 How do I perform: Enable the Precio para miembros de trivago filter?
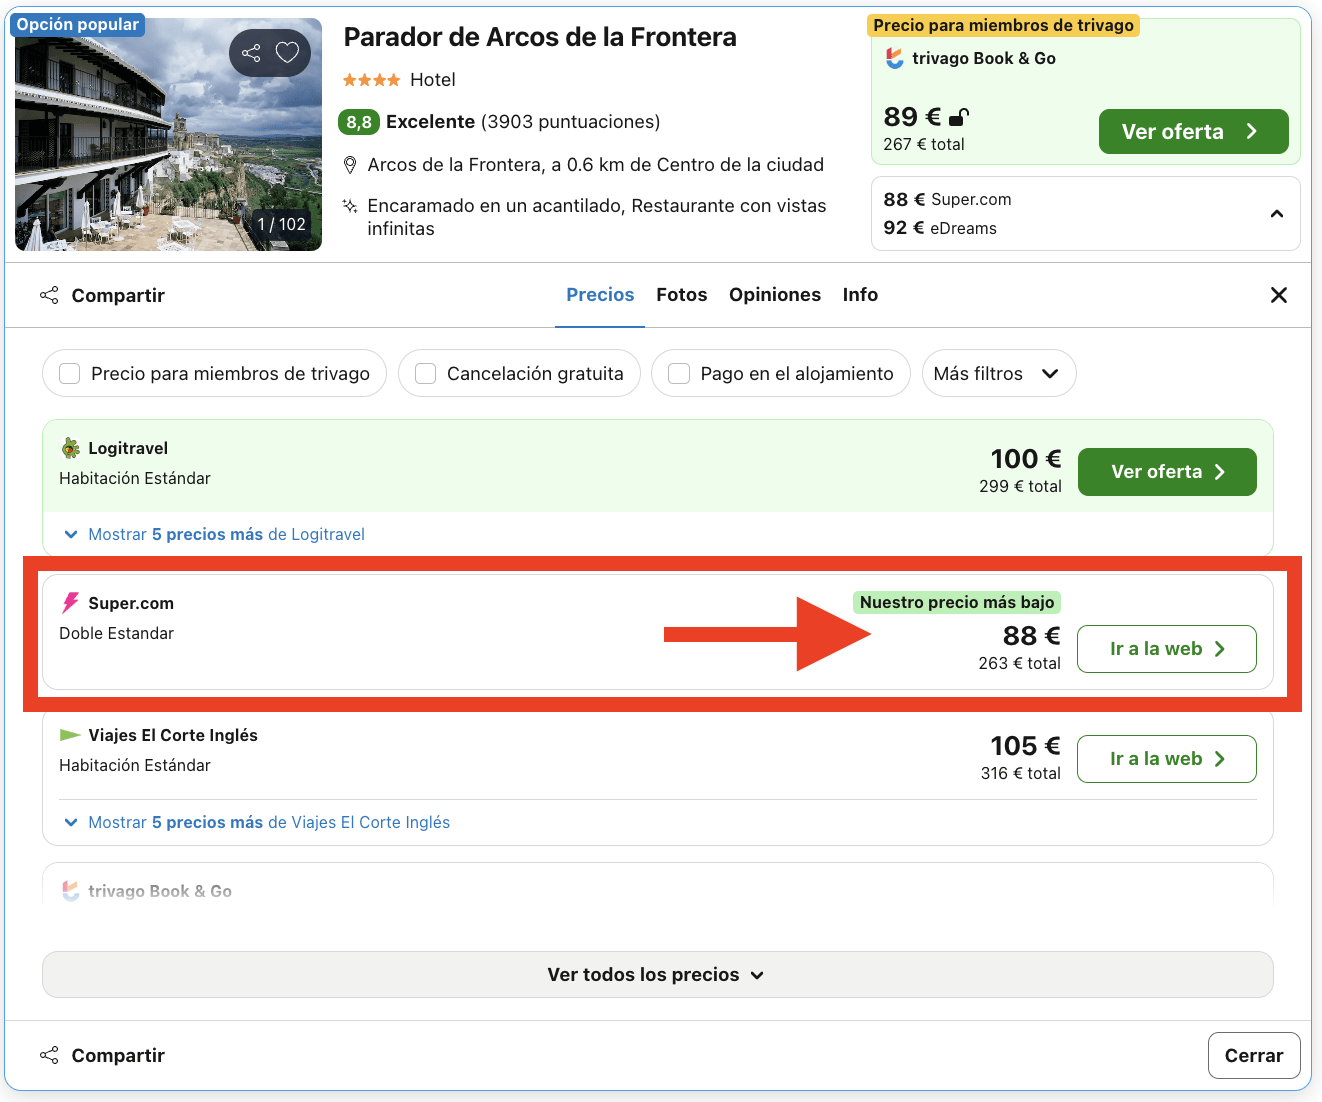[69, 373]
